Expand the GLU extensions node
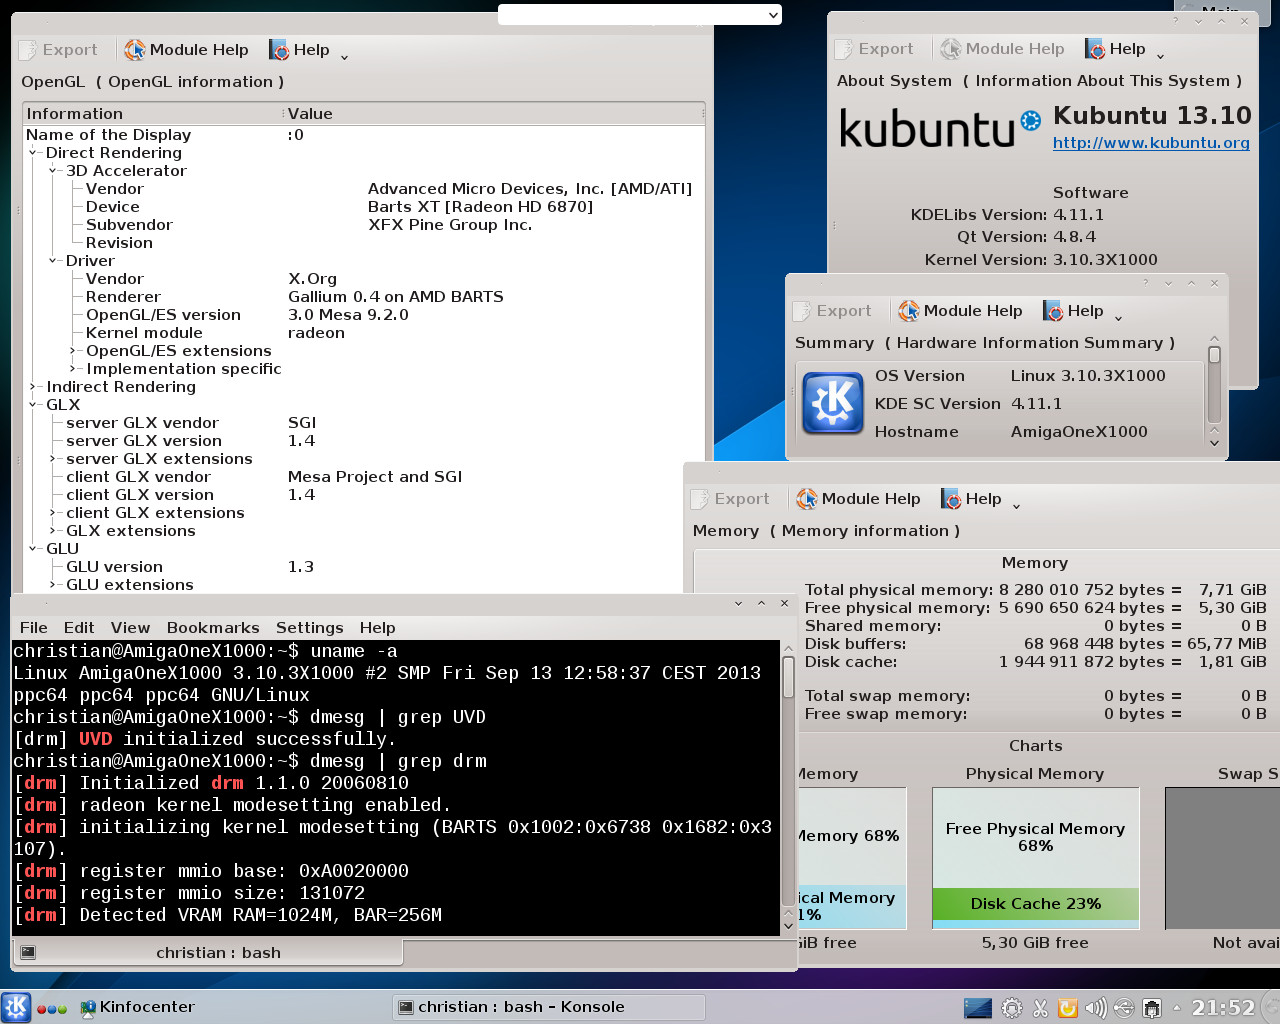This screenshot has height=1024, width=1280. click(x=53, y=585)
